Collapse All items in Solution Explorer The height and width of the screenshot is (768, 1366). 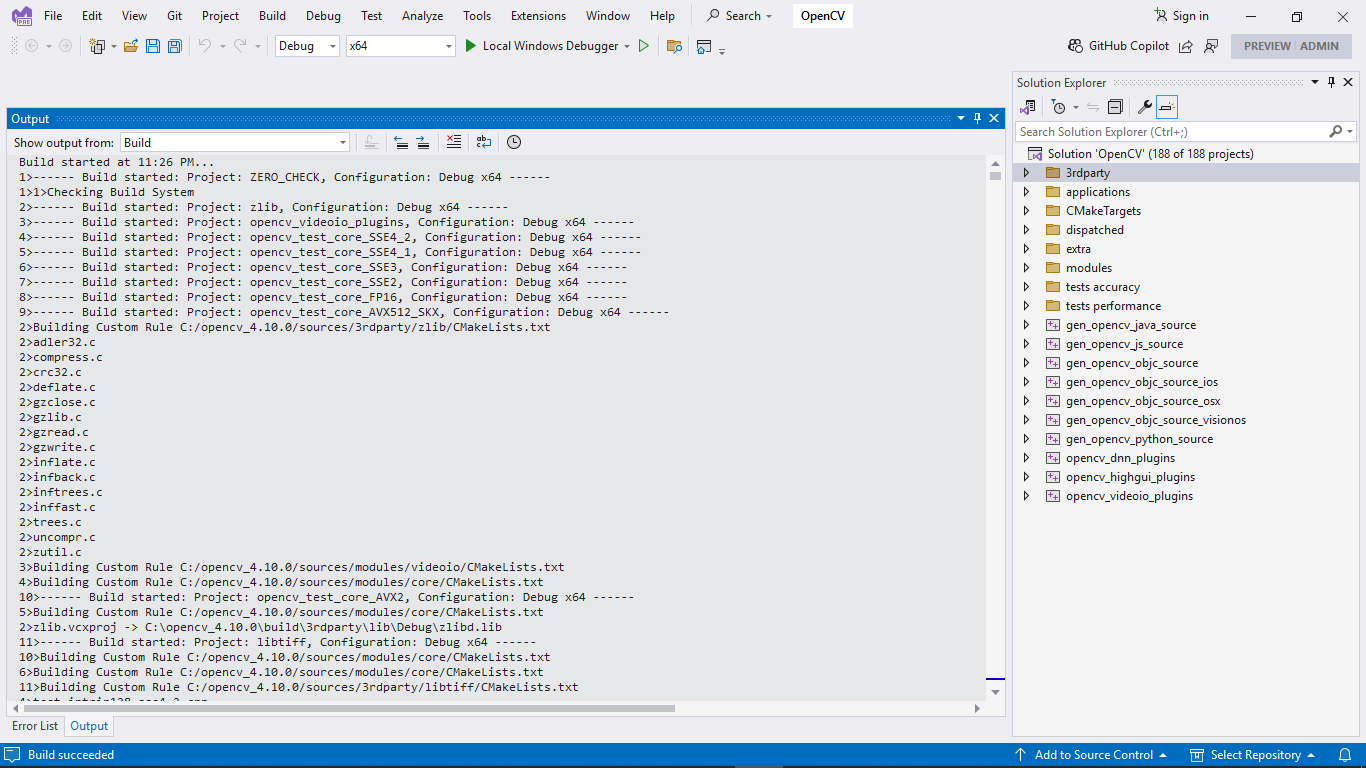click(1116, 107)
